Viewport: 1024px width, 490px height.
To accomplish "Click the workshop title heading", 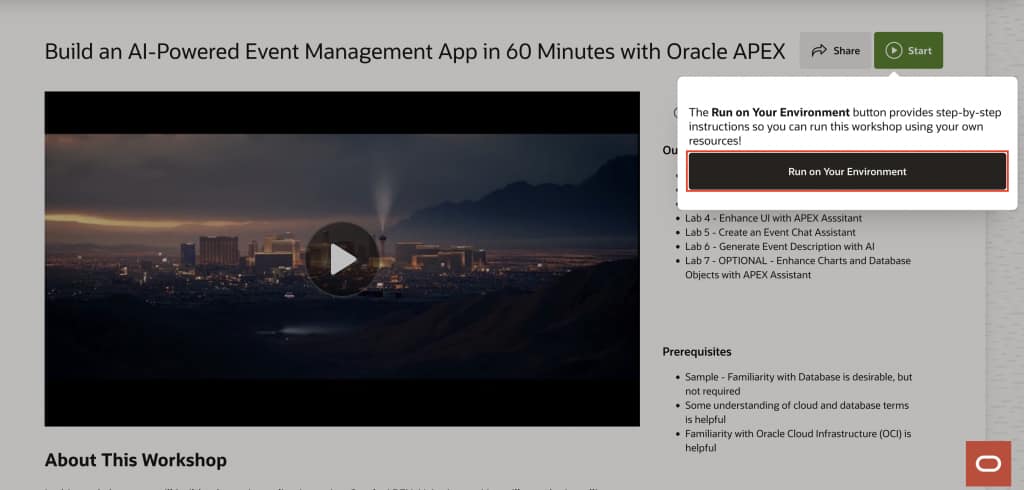I will coord(415,51).
